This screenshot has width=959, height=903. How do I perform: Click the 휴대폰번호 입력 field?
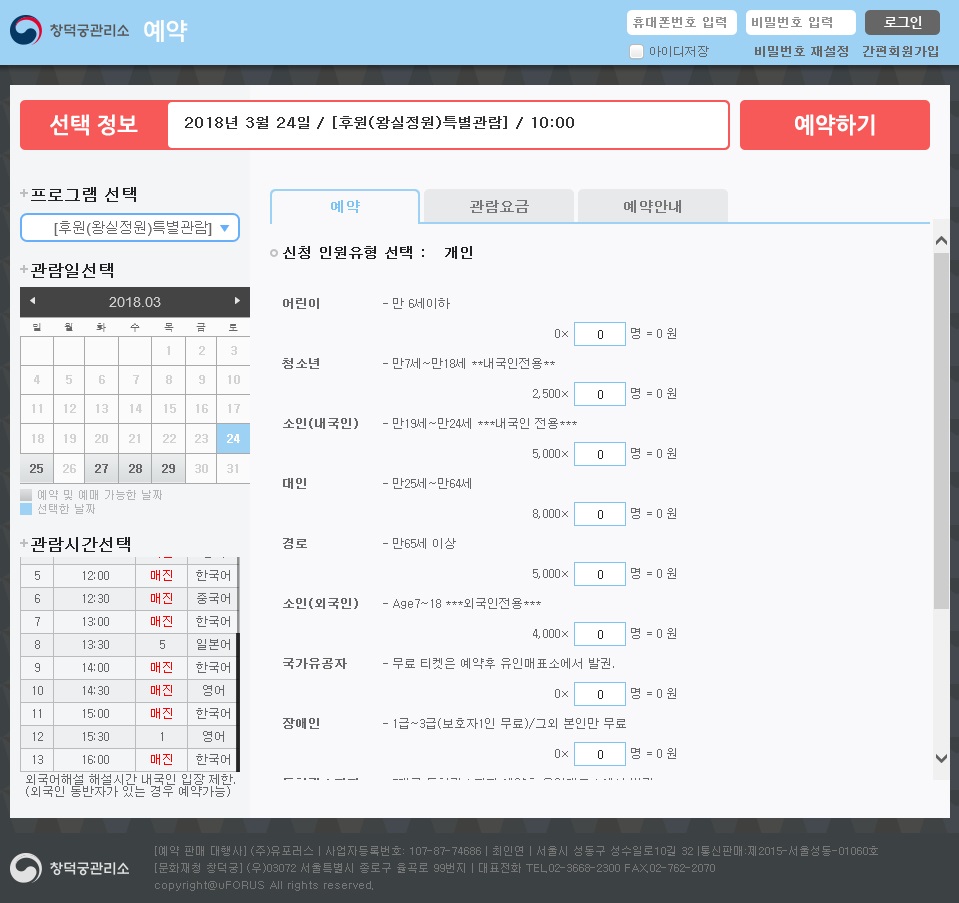(682, 22)
